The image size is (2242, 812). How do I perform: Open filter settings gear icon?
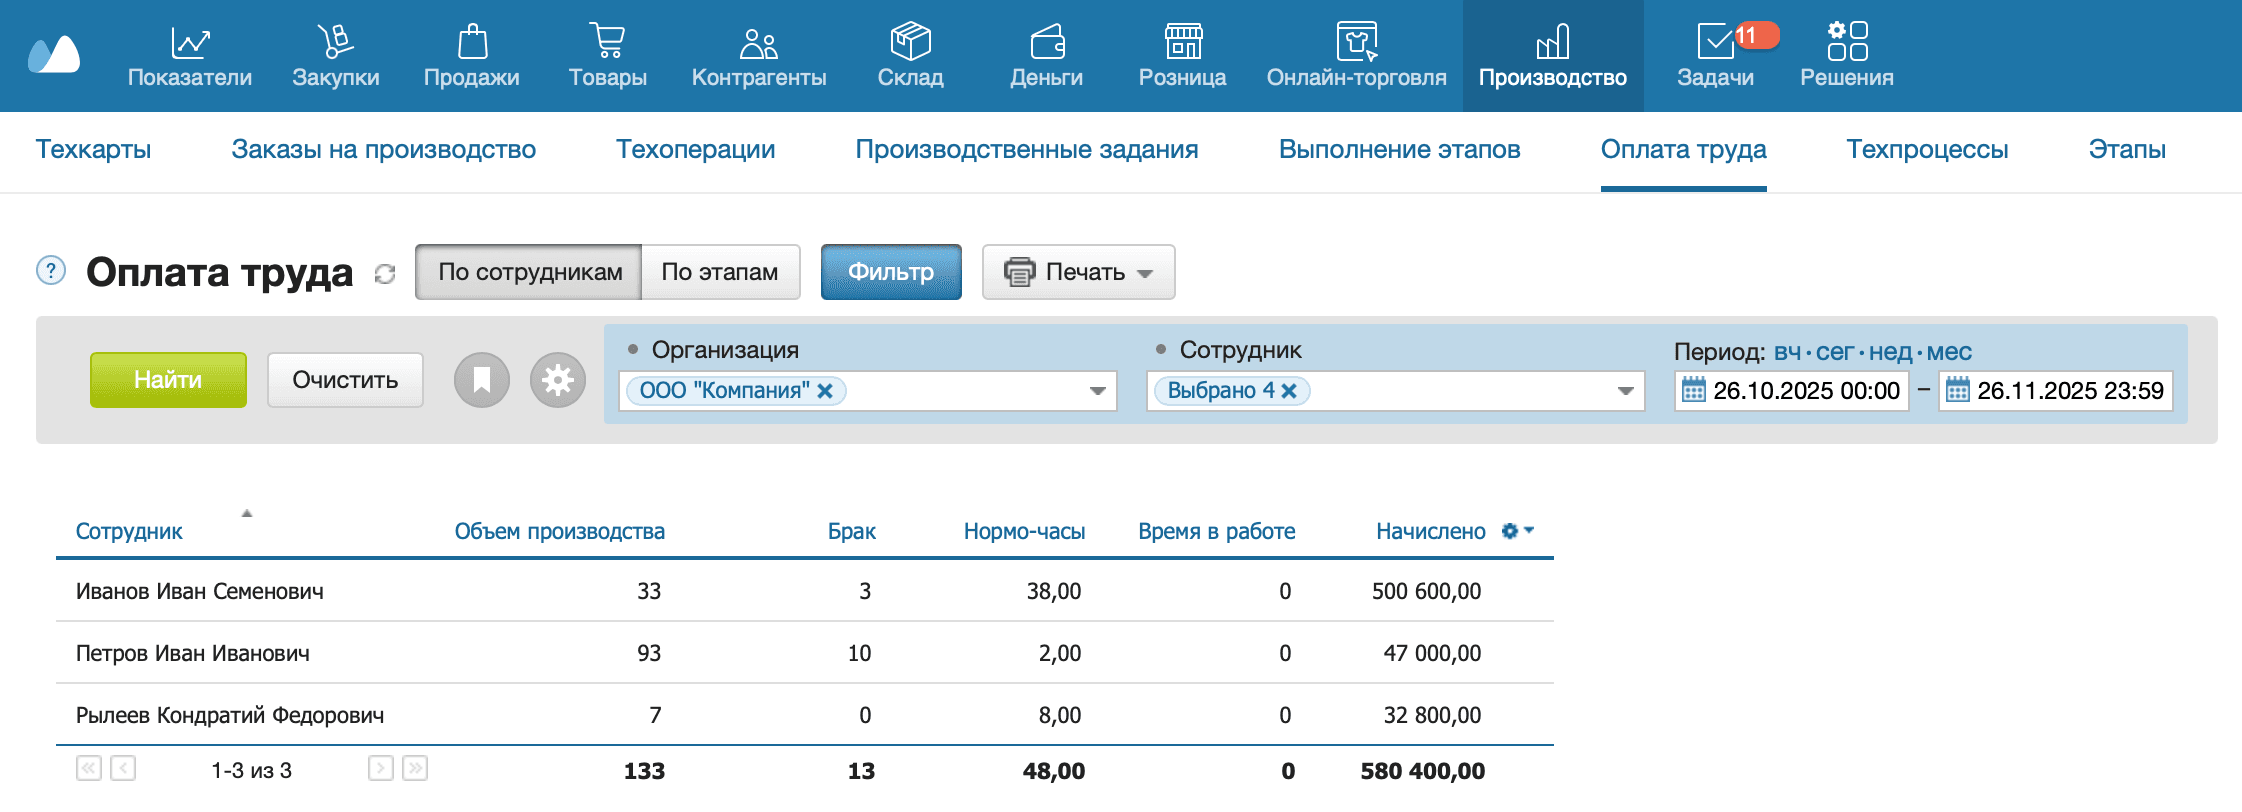pyautogui.click(x=558, y=380)
